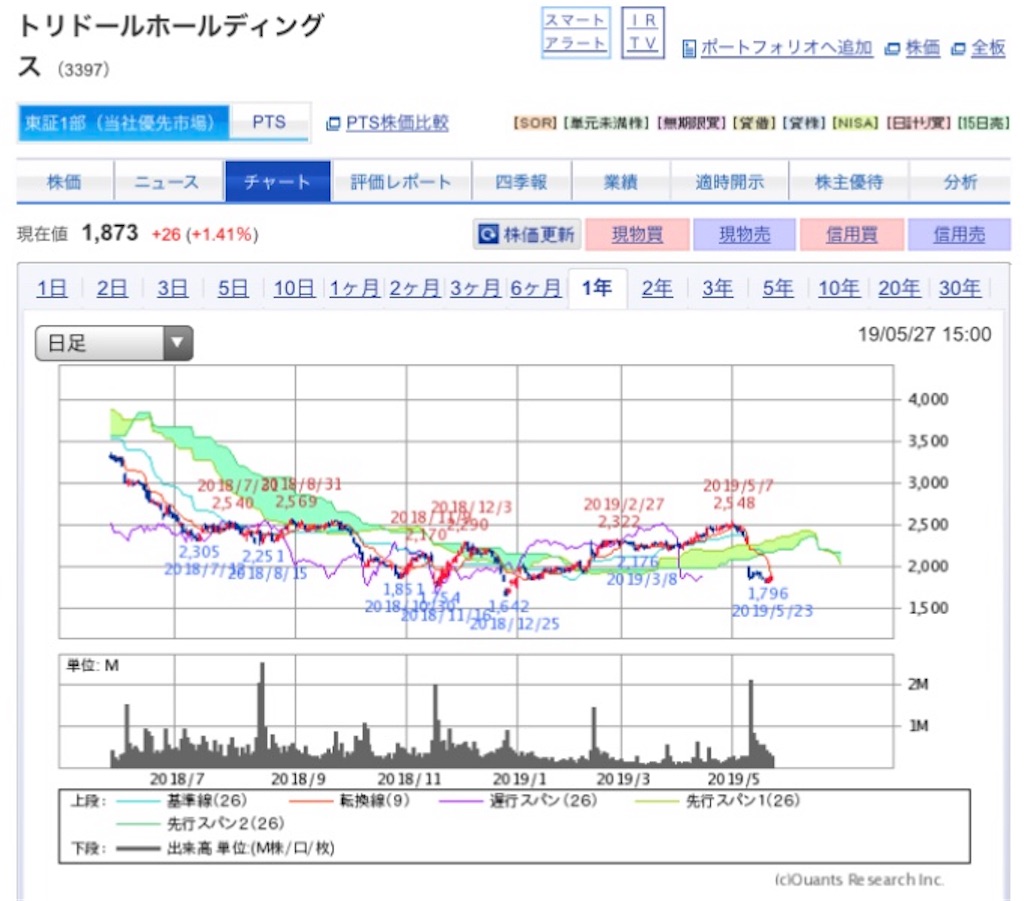This screenshot has height=901, width=1024.
Task: Open the ニュース tab
Action: (167, 182)
